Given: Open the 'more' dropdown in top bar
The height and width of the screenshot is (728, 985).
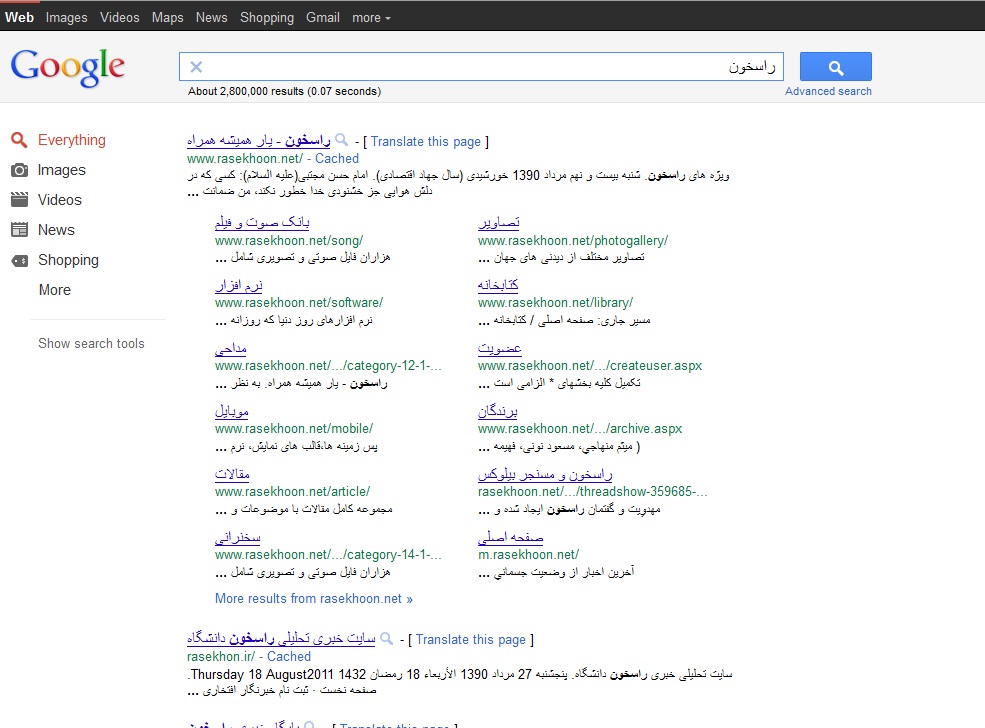Looking at the screenshot, I should click(x=371, y=18).
